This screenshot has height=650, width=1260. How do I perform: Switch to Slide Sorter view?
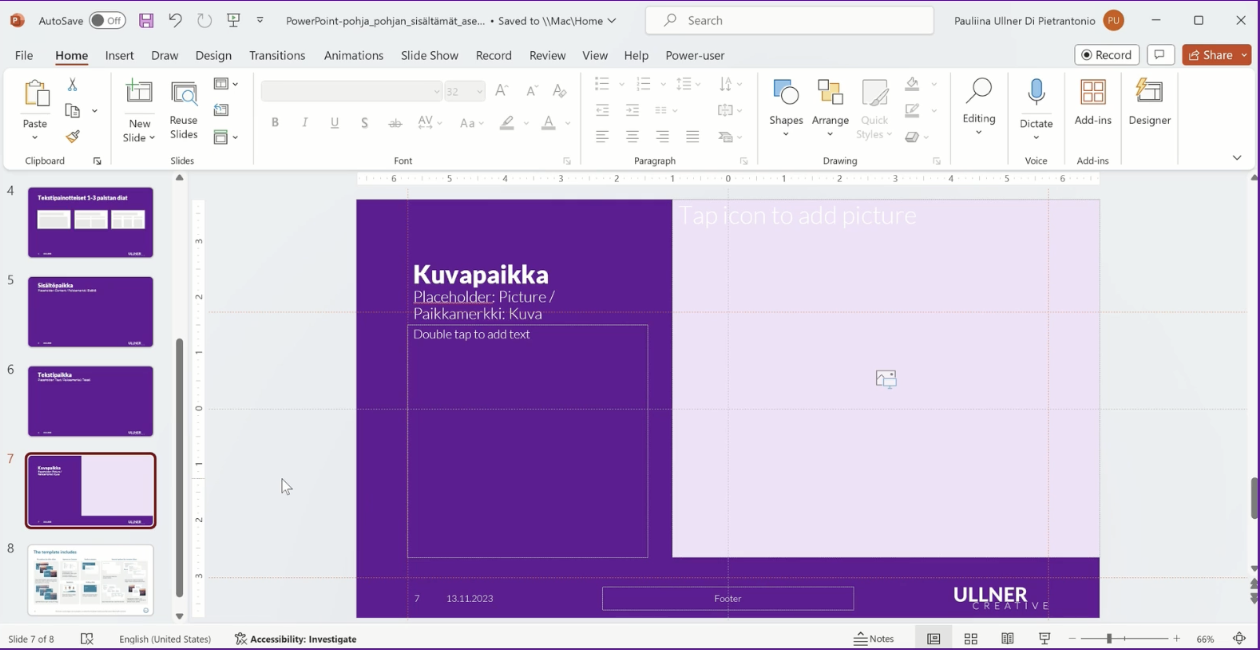click(x=970, y=639)
